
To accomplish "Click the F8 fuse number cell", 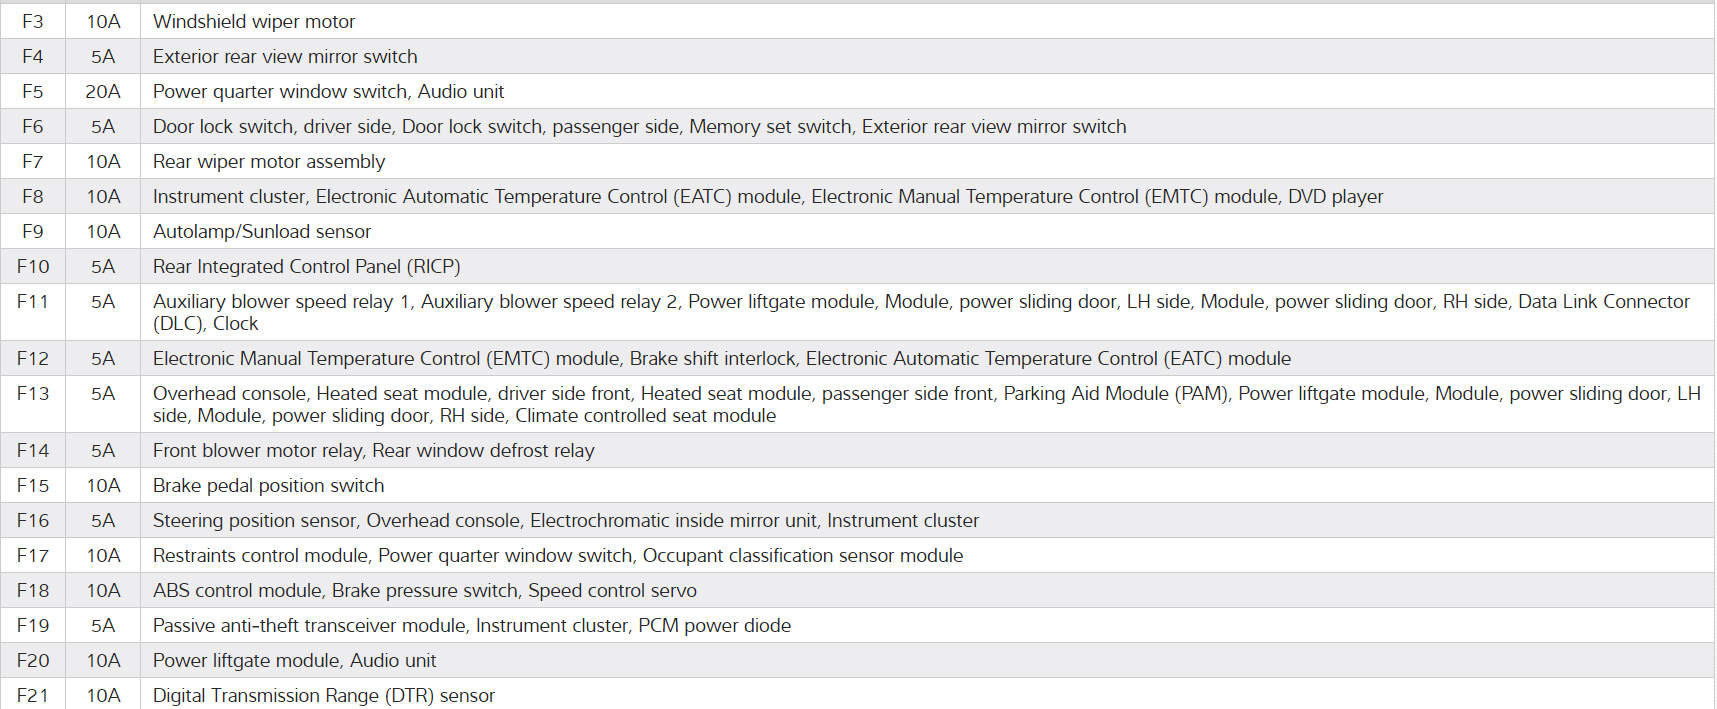I will [33, 196].
